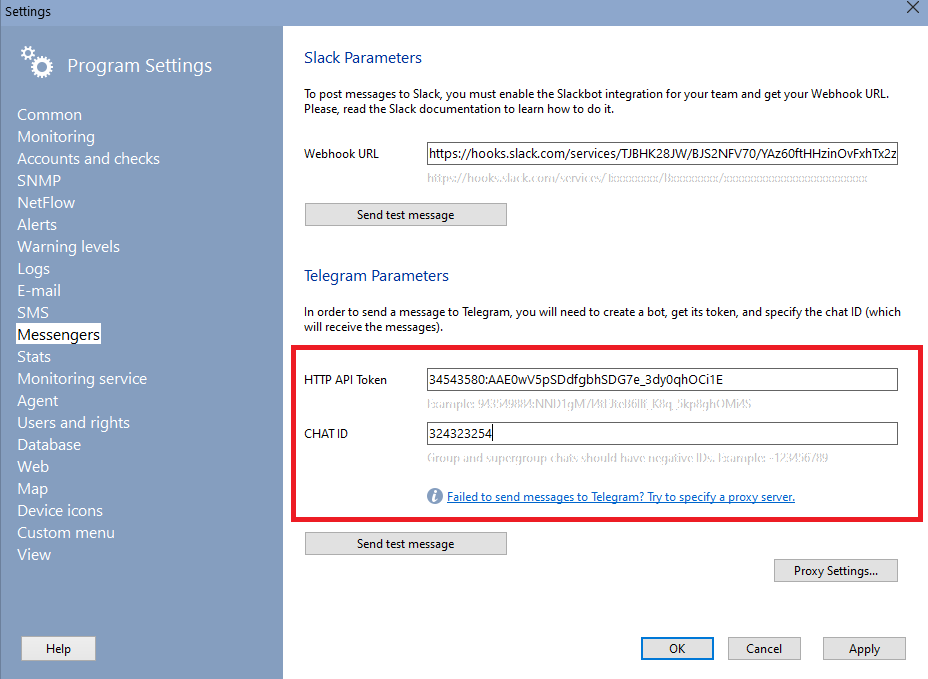The height and width of the screenshot is (679, 928).
Task: Click the CHAT ID input field
Action: coord(662,433)
